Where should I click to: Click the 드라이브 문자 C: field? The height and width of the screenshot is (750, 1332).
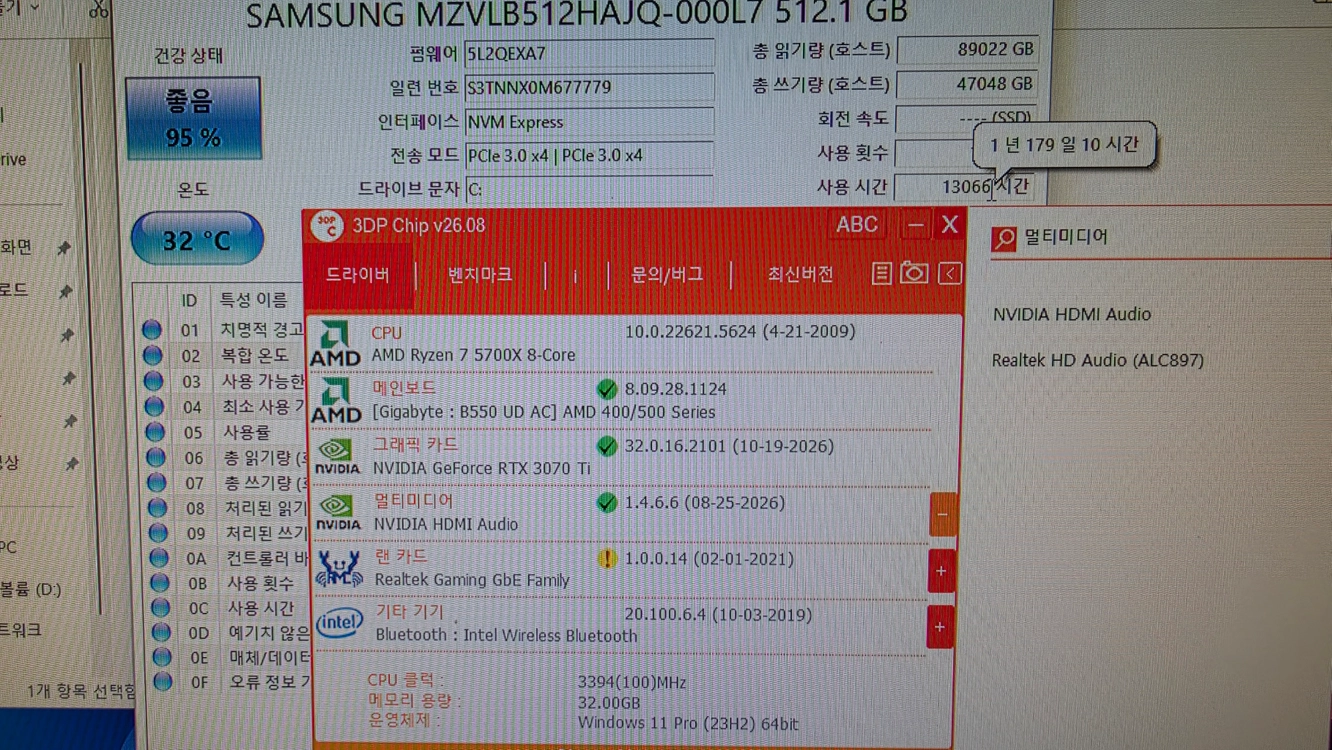pos(590,188)
